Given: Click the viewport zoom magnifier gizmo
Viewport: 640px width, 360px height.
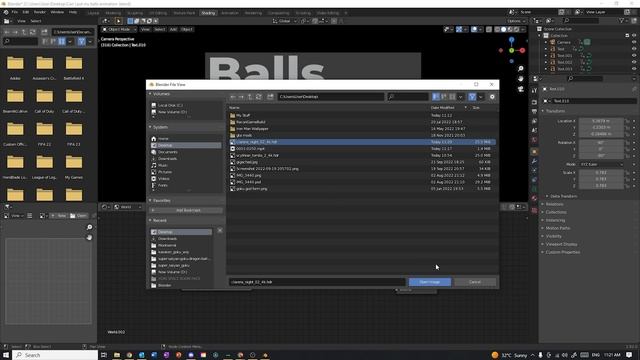Looking at the screenshot, I should tap(520, 69).
